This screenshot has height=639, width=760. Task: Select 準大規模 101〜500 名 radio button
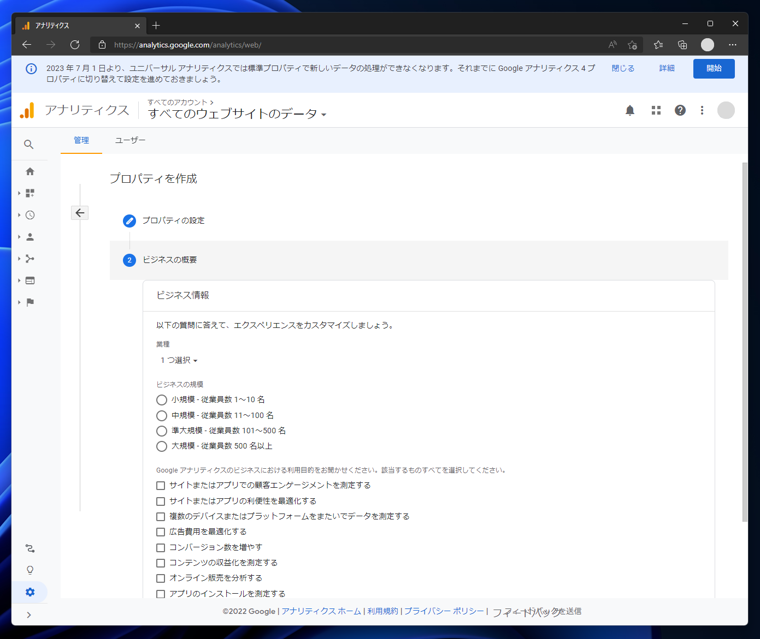(161, 431)
